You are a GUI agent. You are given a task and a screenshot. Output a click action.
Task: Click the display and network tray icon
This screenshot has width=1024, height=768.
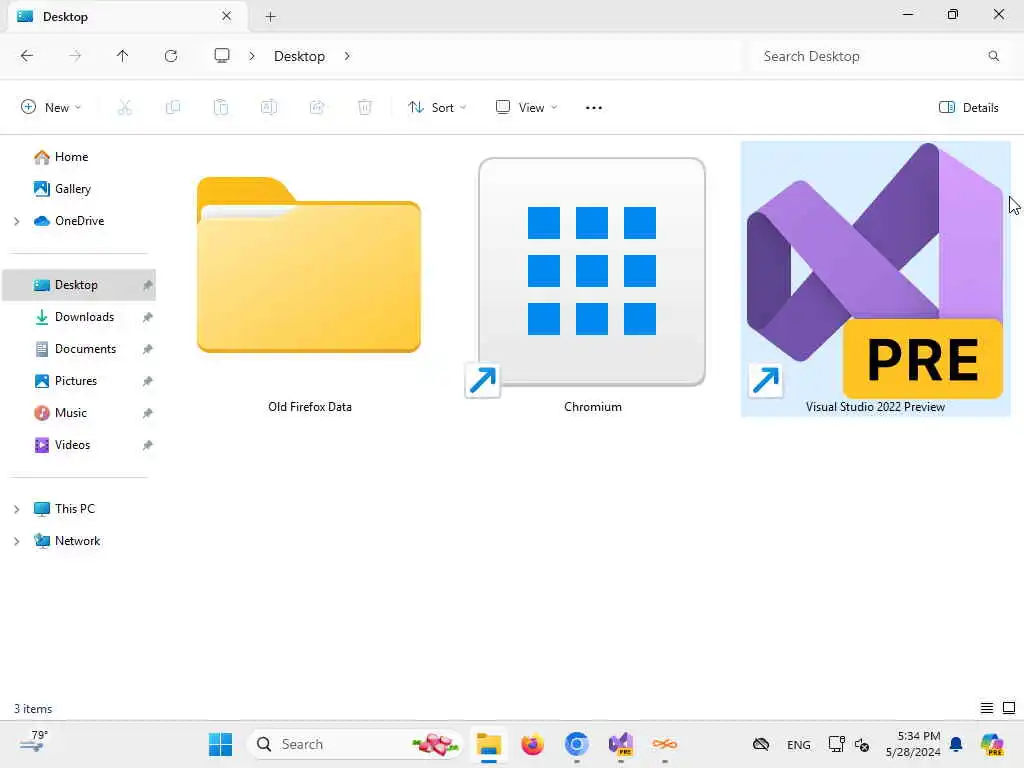point(836,744)
